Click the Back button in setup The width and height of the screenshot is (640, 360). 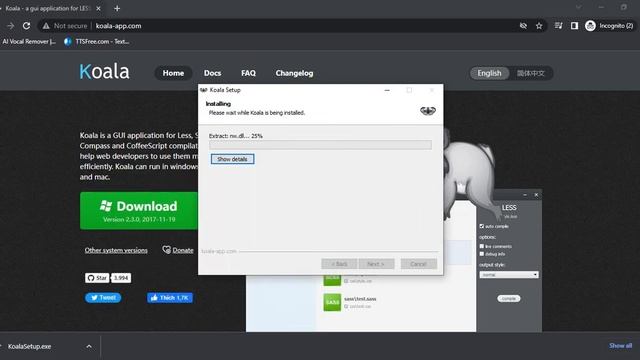click(x=339, y=264)
